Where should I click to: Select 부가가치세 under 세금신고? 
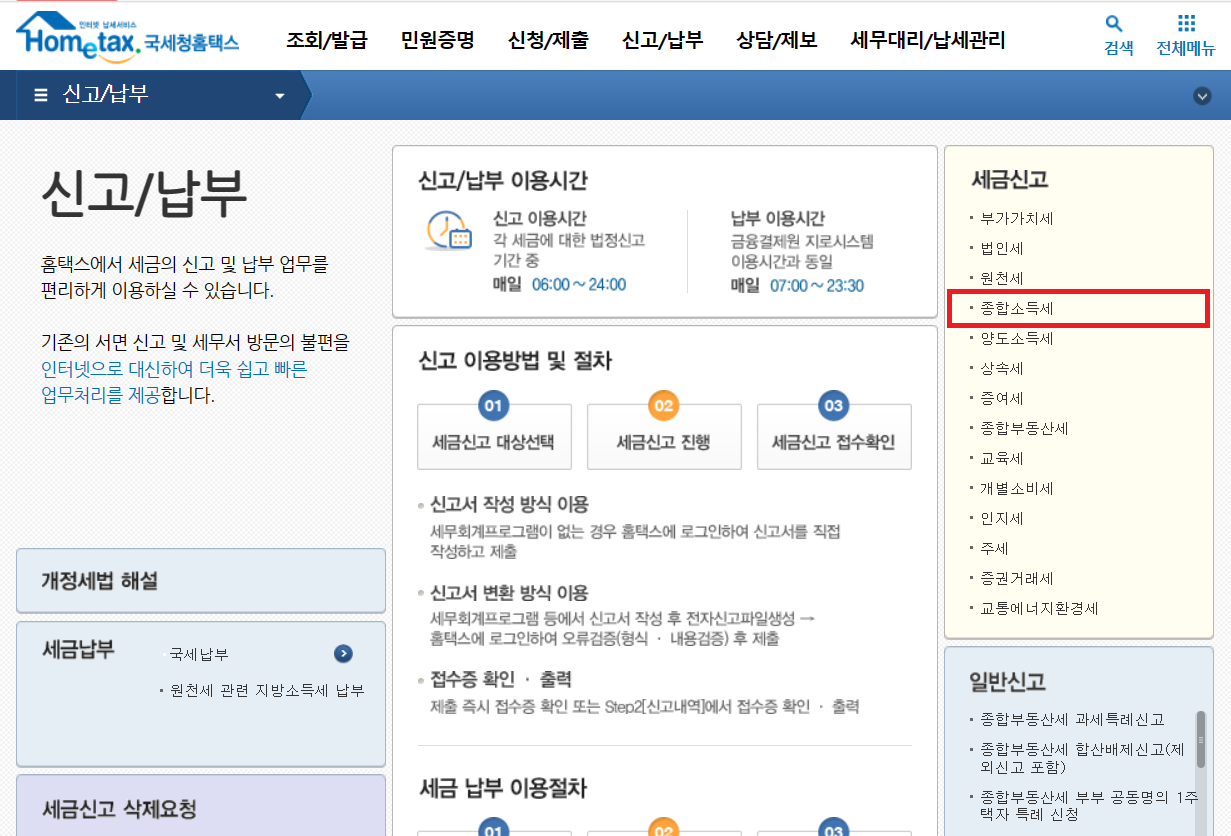1017,218
